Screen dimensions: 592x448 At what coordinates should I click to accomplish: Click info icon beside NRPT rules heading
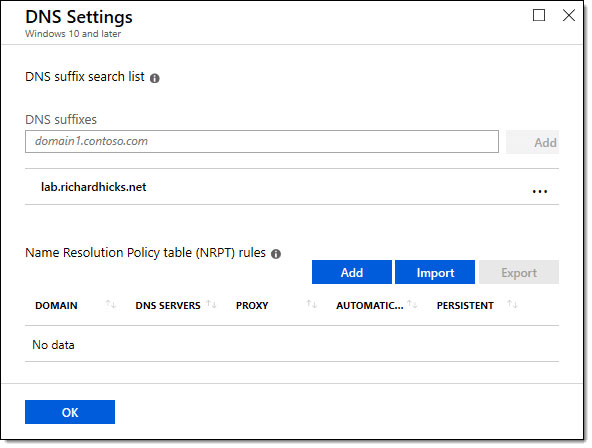click(276, 254)
